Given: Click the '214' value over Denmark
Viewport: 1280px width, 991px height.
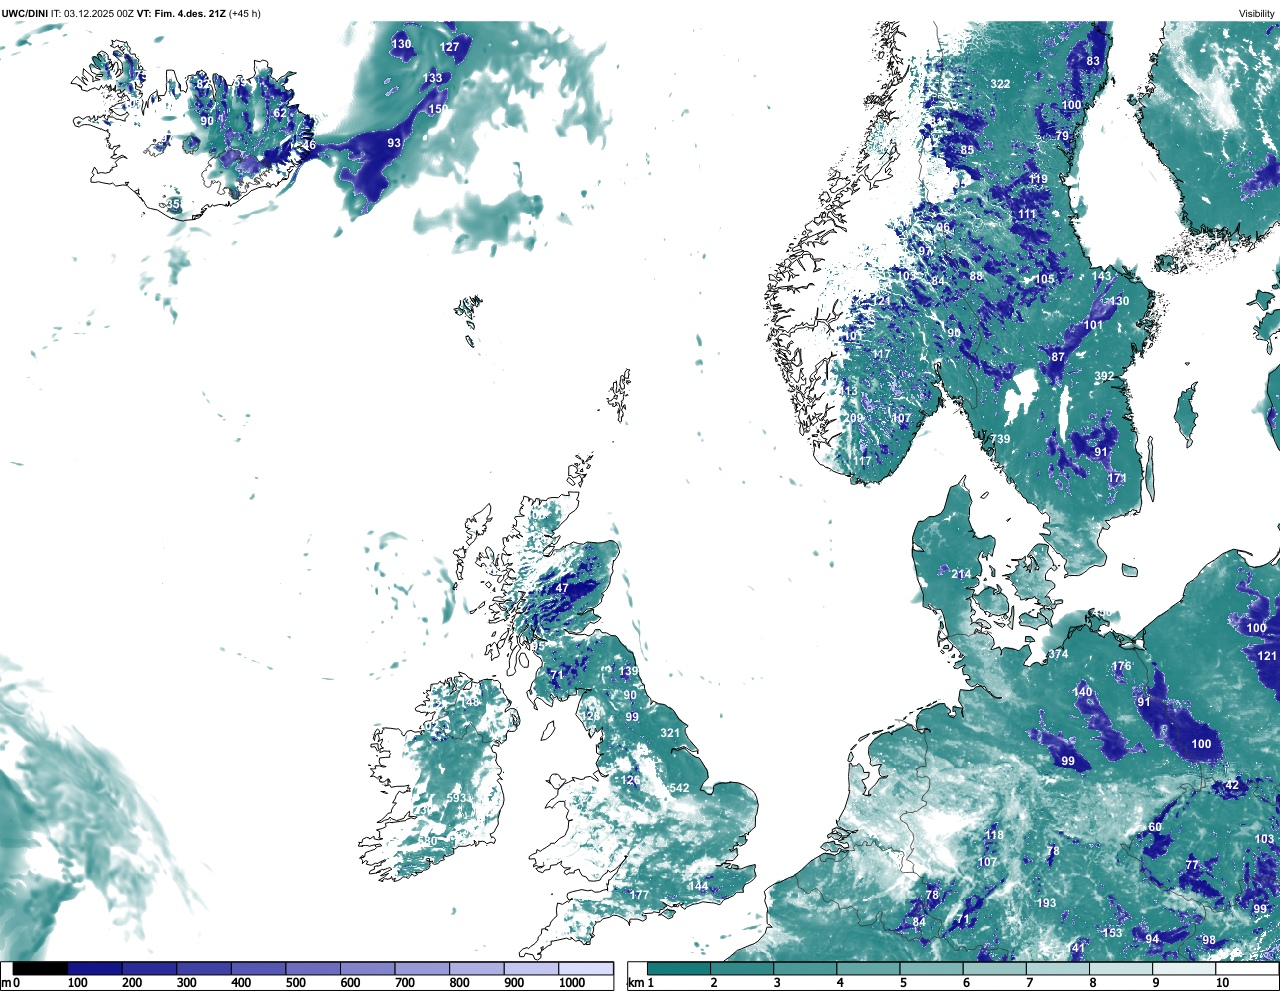Looking at the screenshot, I should coord(961,574).
